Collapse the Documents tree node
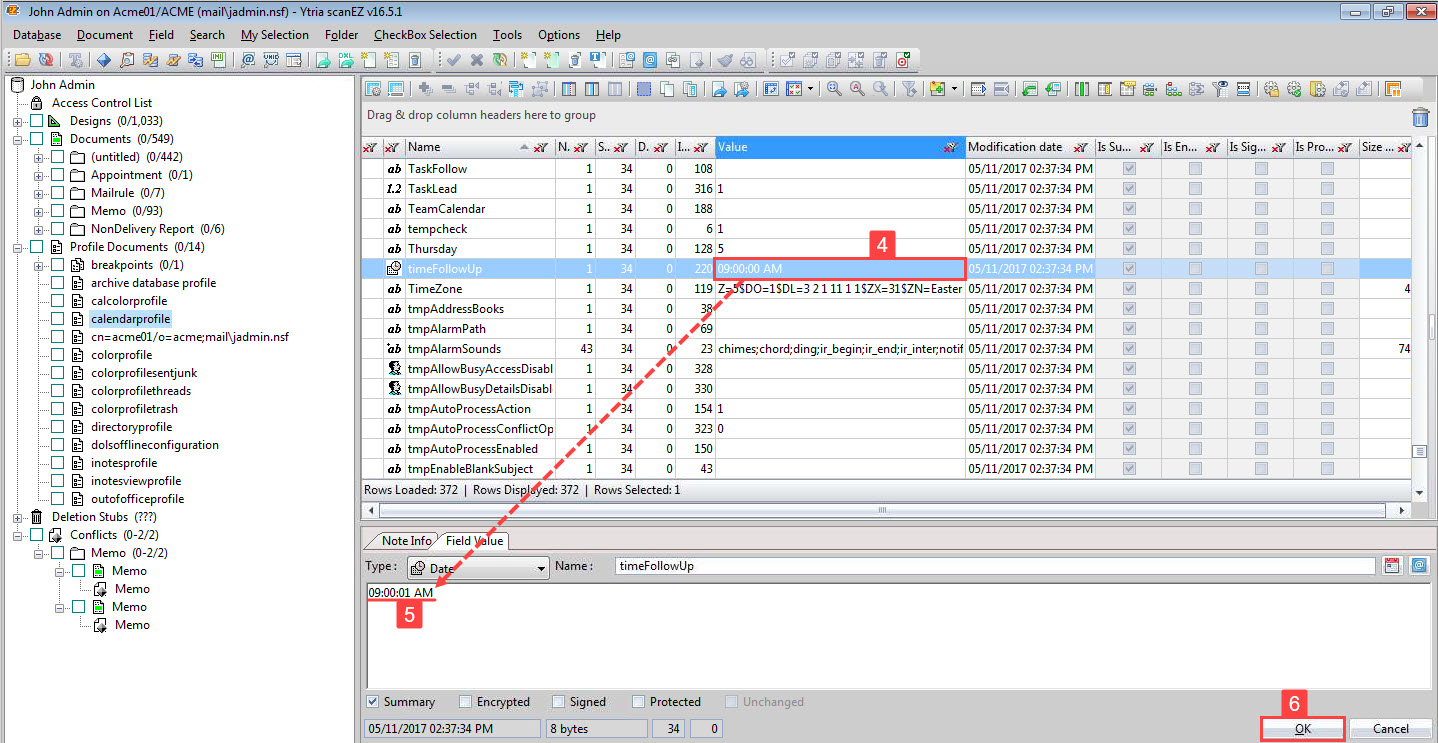The height and width of the screenshot is (743, 1438). [17, 139]
